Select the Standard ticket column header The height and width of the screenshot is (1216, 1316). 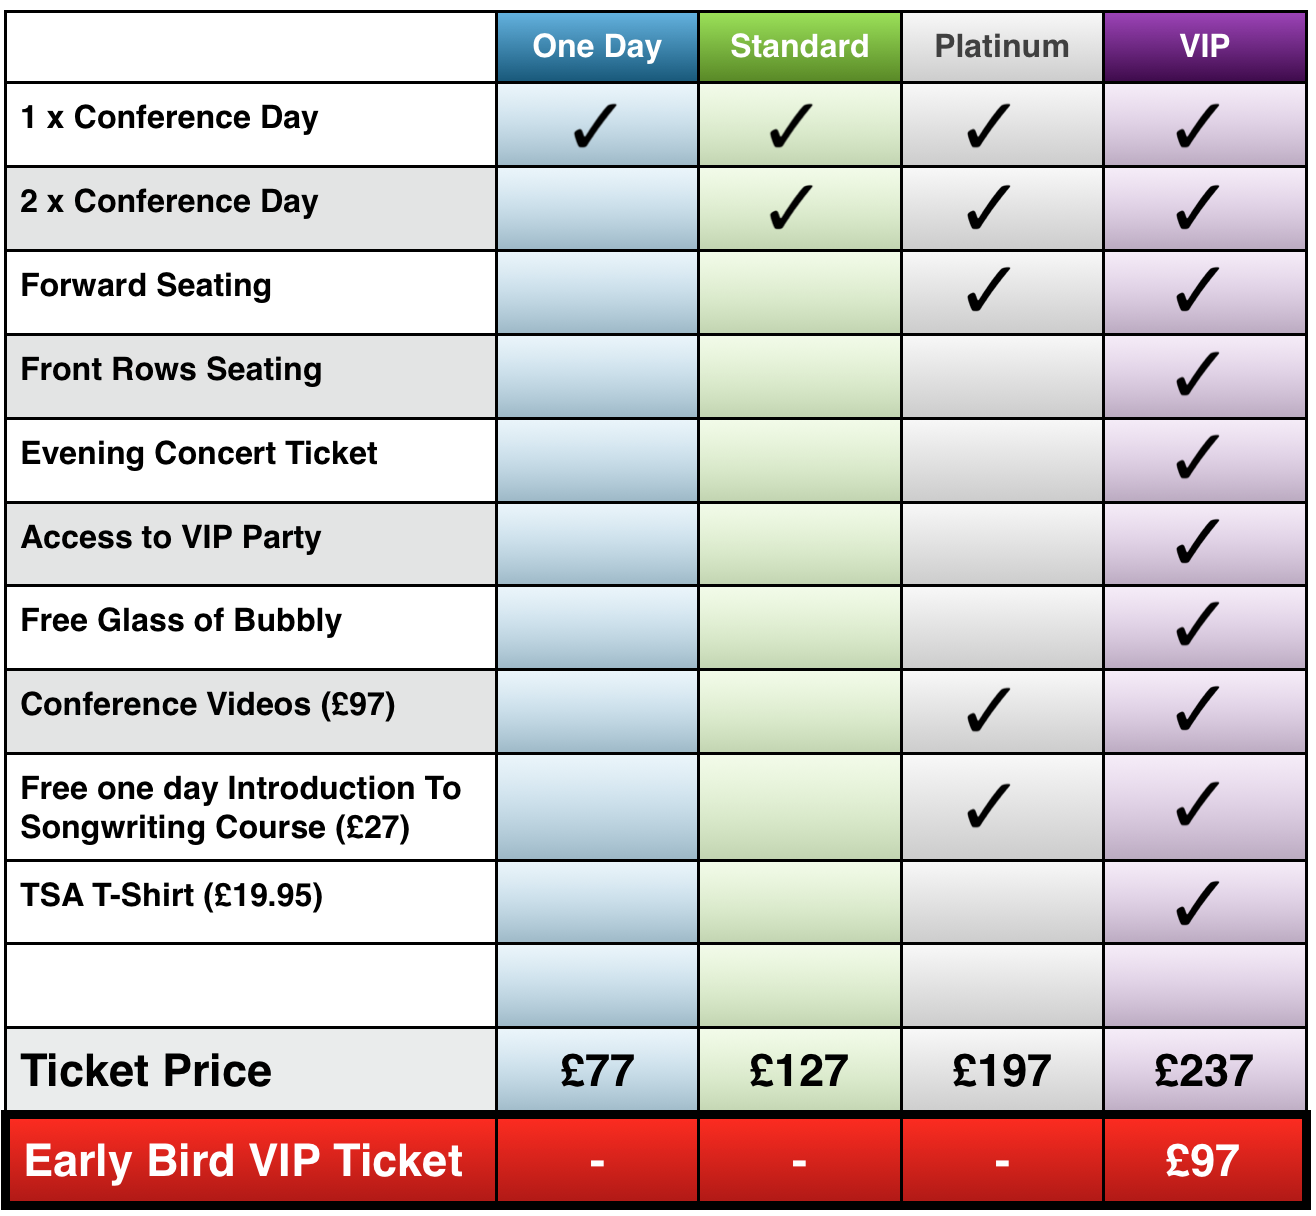pos(799,47)
